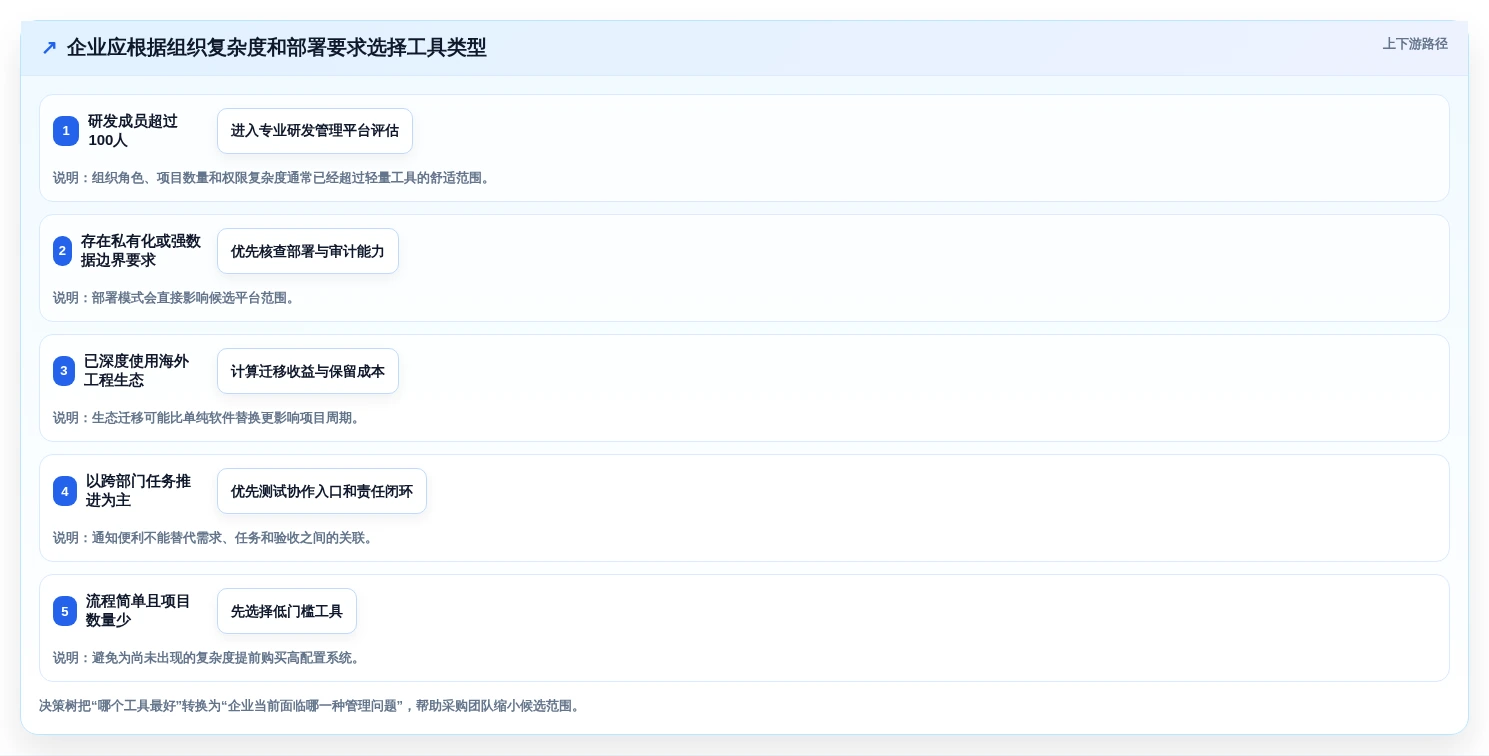Click the number 1 step badge
The height and width of the screenshot is (756, 1489).
click(65, 131)
